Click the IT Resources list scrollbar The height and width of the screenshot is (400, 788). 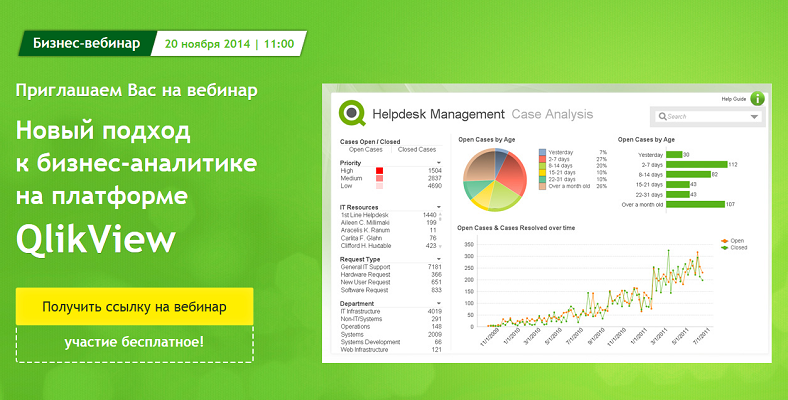tap(440, 230)
